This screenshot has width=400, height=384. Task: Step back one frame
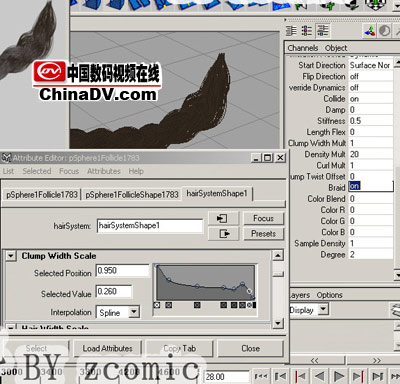click(x=280, y=376)
